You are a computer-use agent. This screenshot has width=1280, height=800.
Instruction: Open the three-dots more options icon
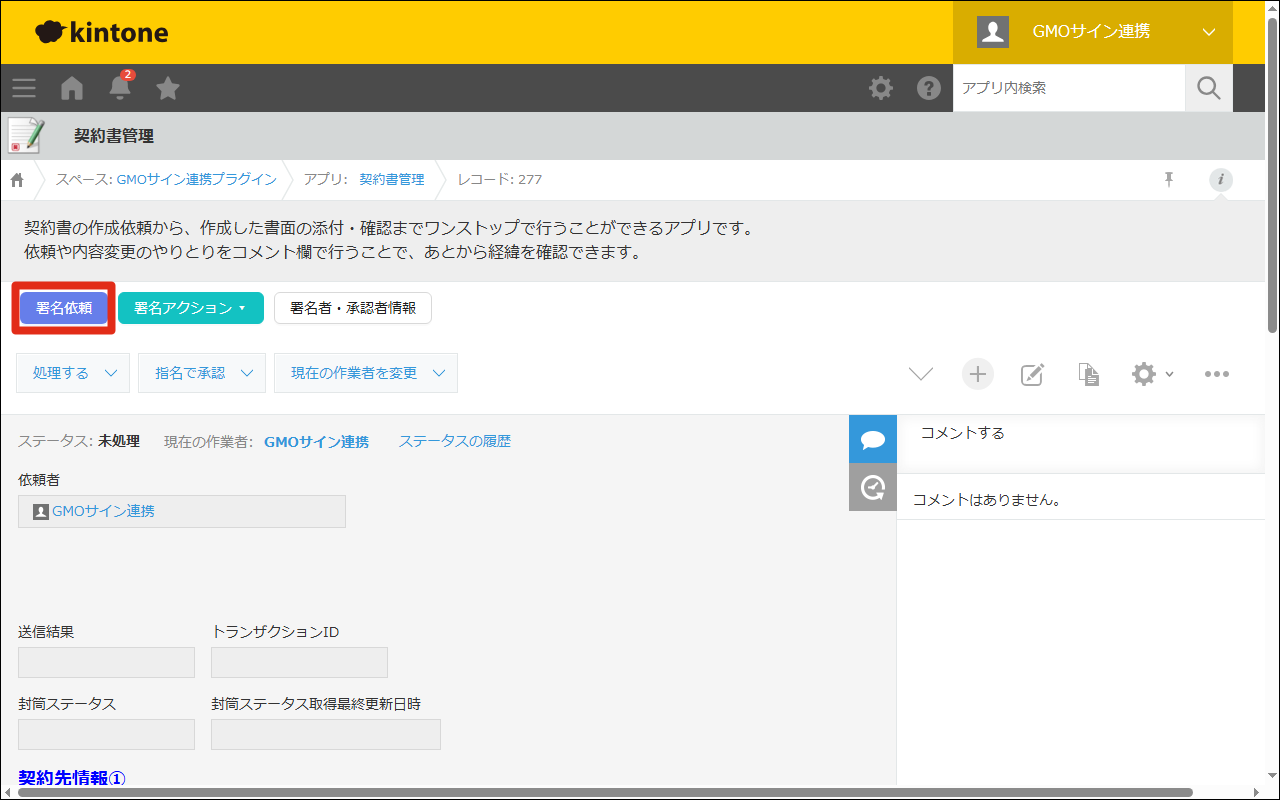(x=1216, y=374)
